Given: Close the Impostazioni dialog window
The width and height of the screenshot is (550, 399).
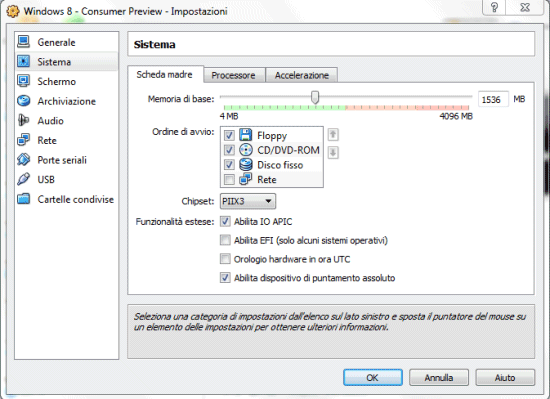Looking at the screenshot, I should pos(525,7).
